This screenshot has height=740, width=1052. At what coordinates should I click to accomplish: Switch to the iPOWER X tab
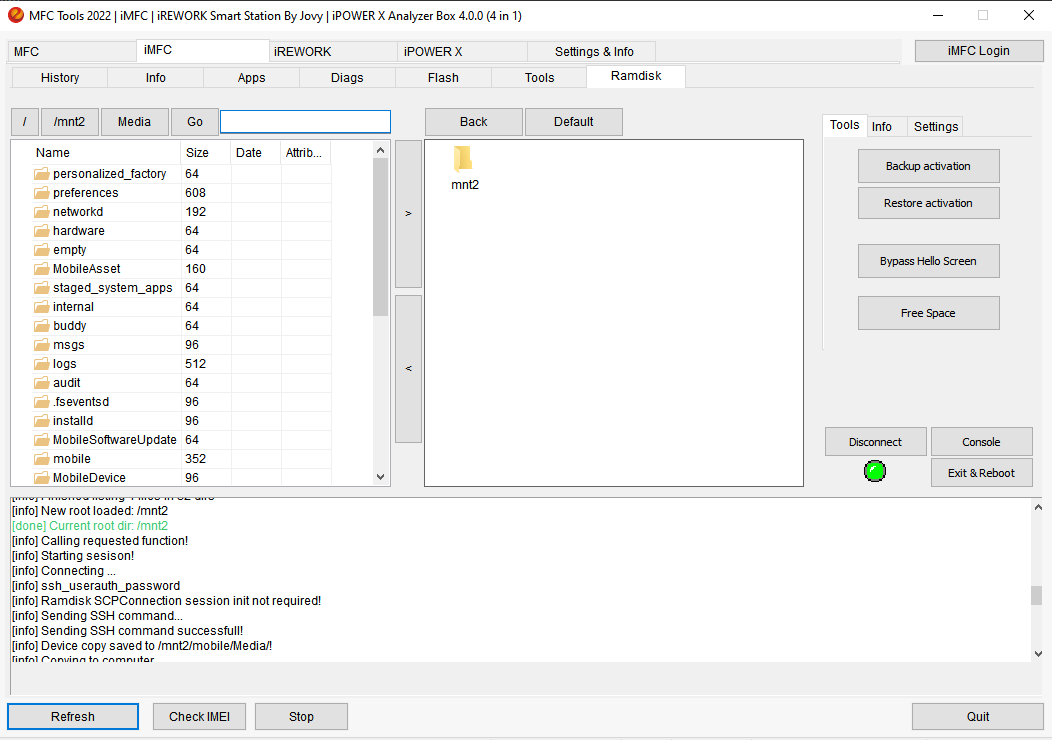[433, 51]
